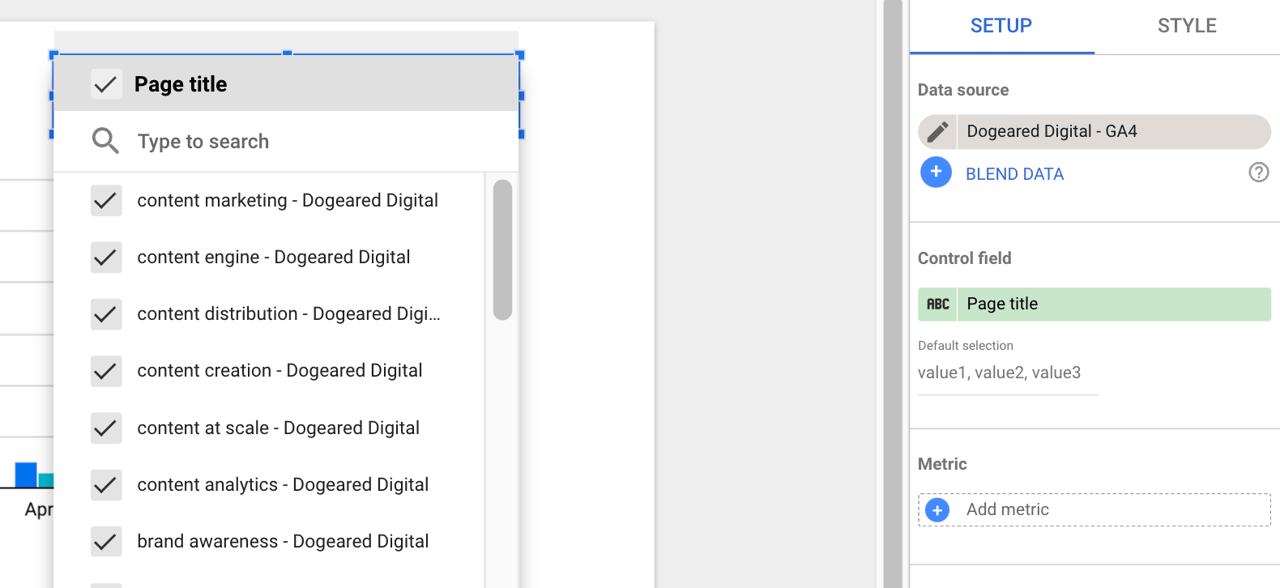Image resolution: width=1280 pixels, height=588 pixels.
Task: Click the pencil icon to edit the data source
Action: pos(937,131)
